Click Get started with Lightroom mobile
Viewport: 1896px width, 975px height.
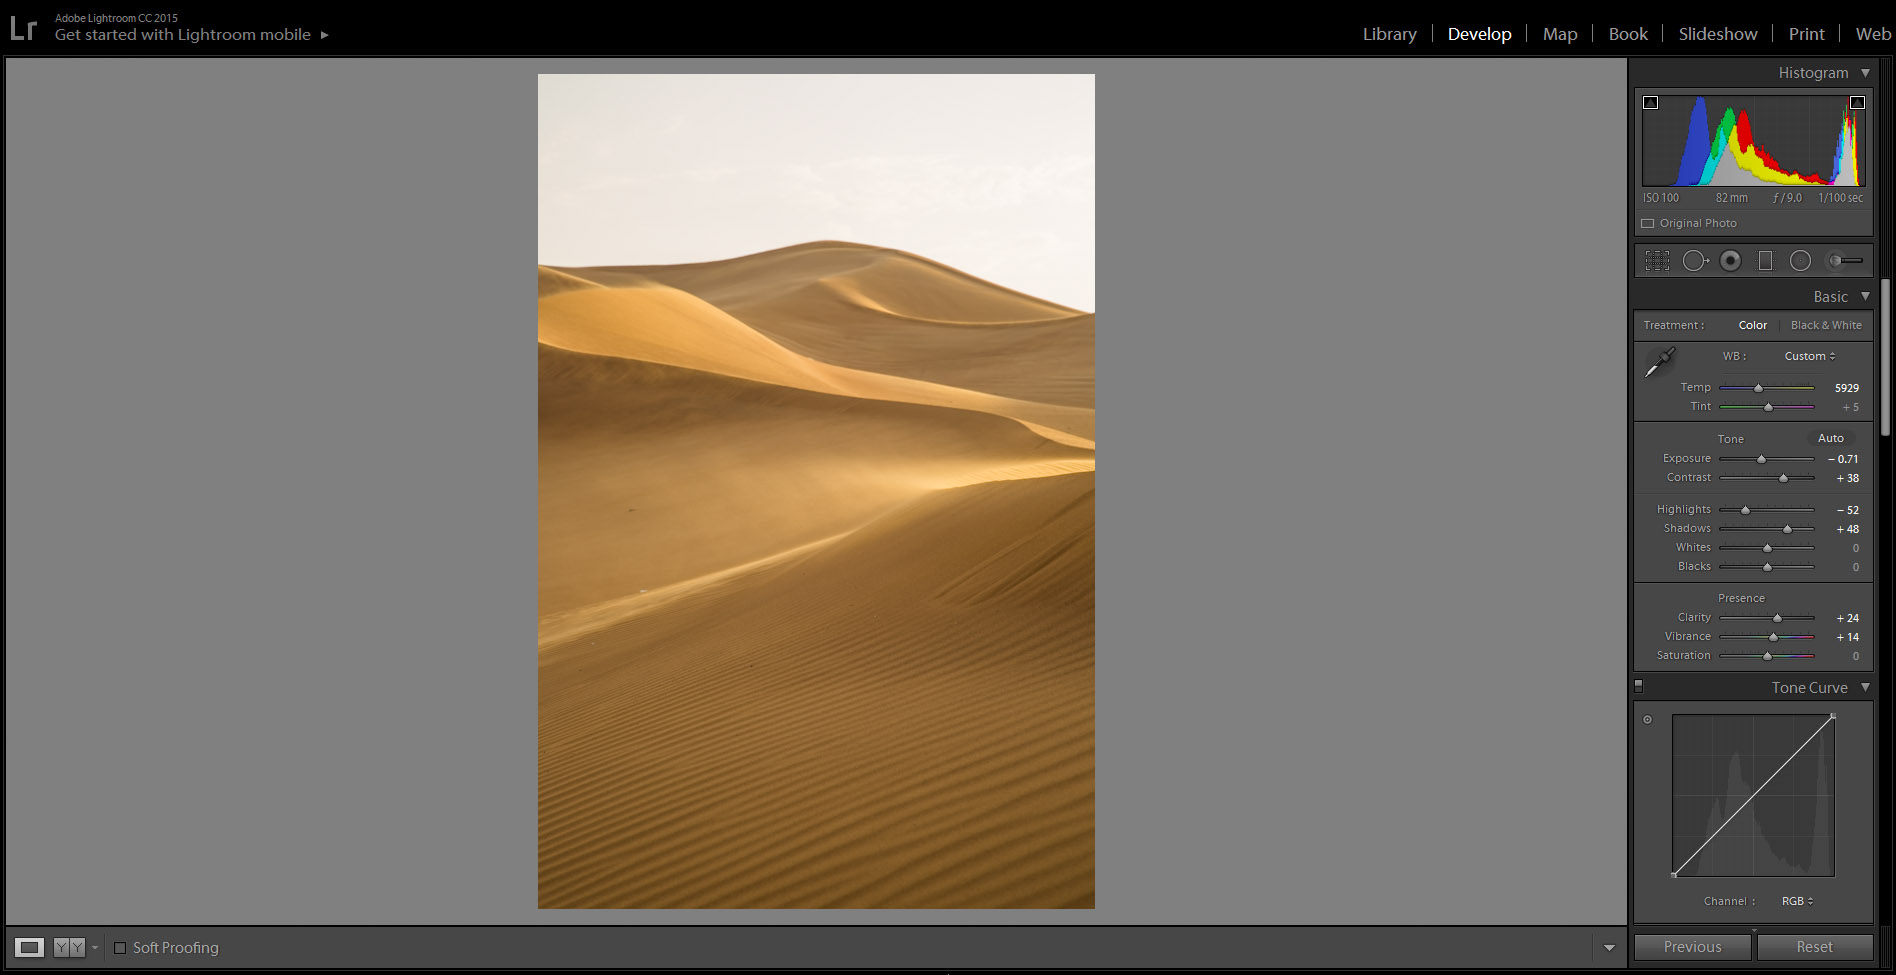click(183, 34)
